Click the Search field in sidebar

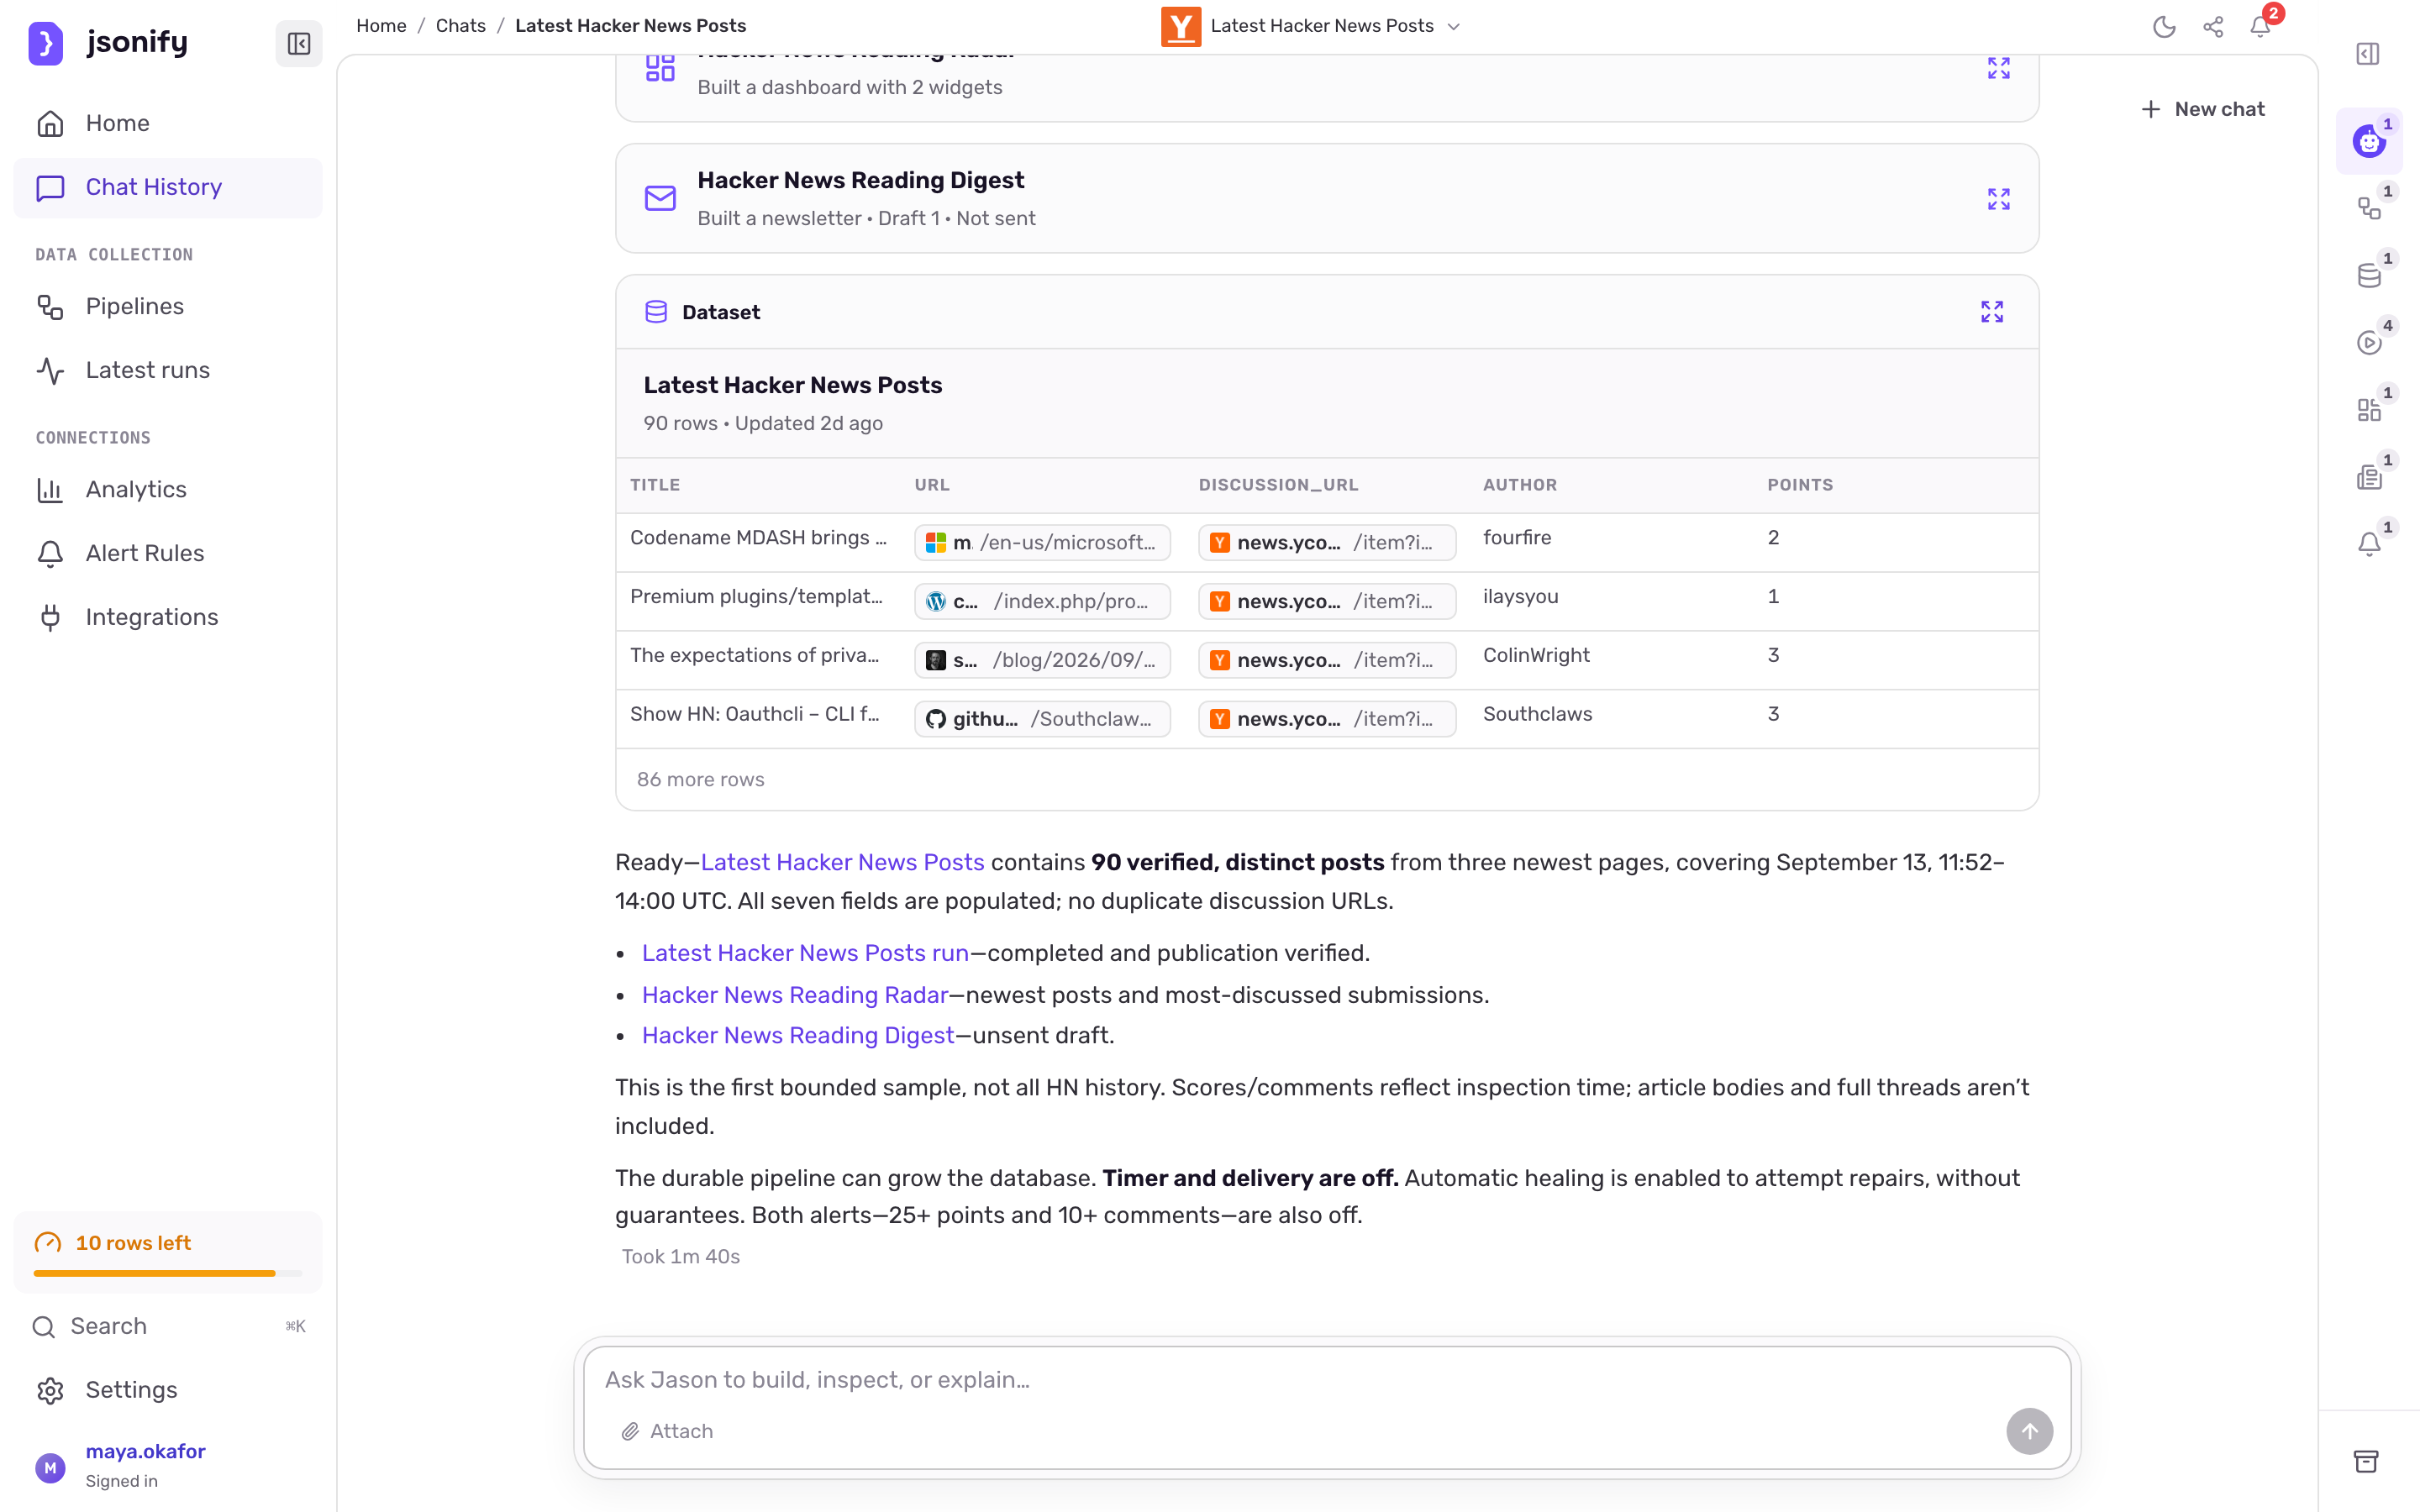click(x=168, y=1326)
